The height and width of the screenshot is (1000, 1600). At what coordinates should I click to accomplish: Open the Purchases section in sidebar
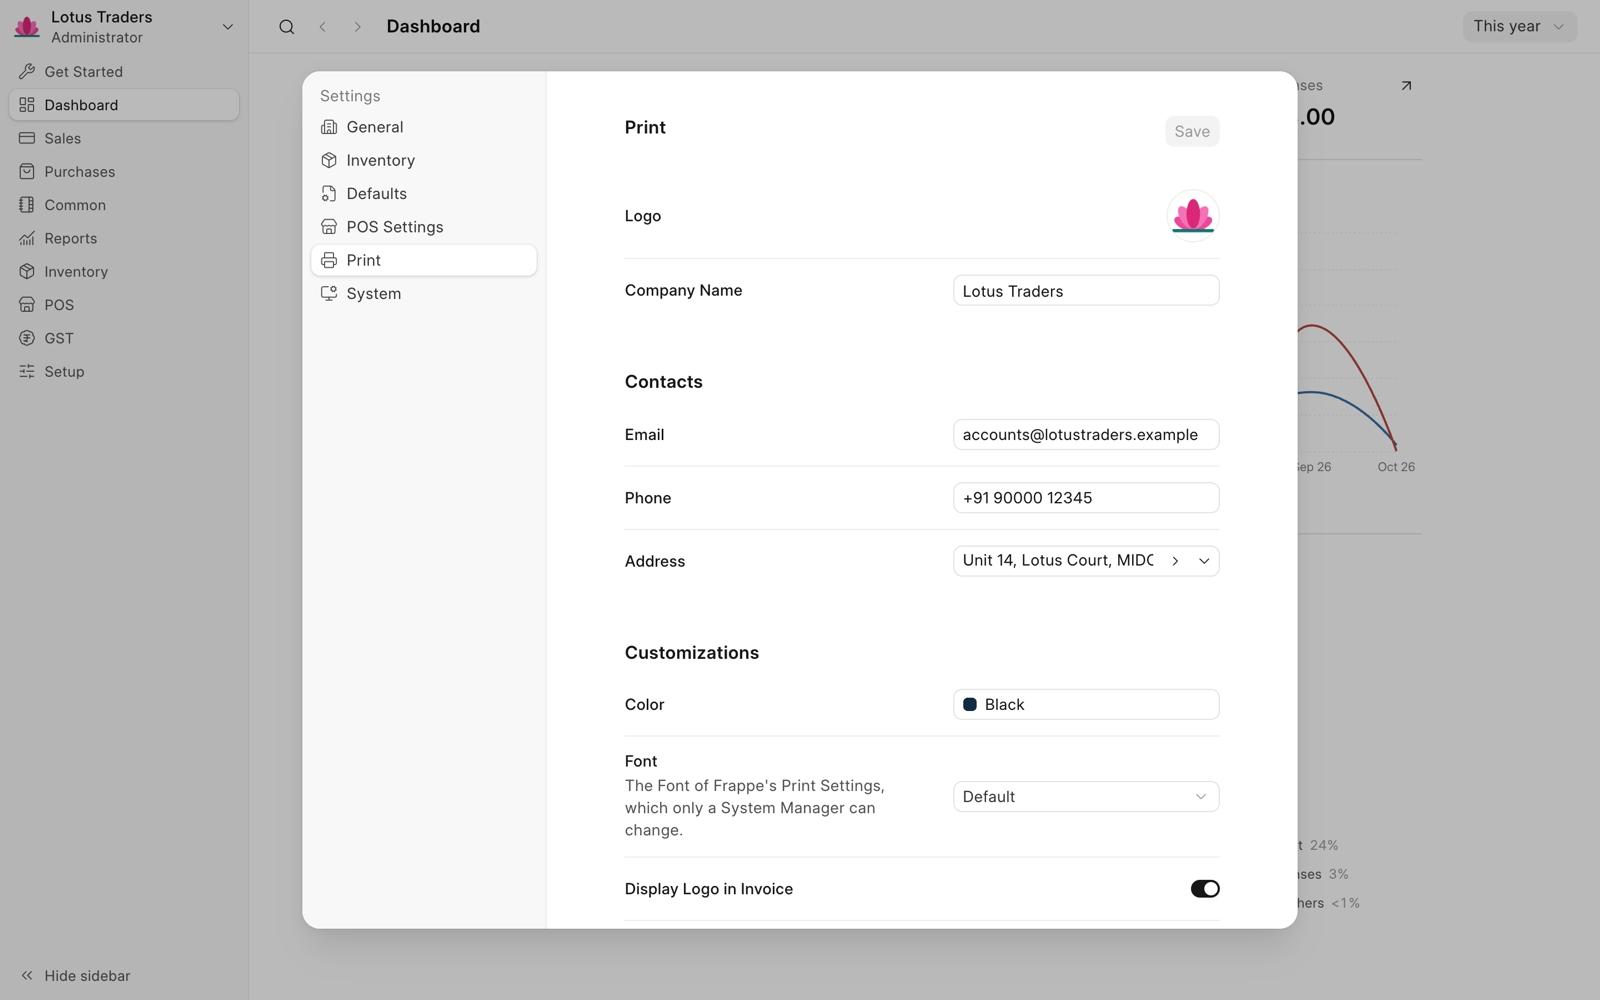(x=124, y=172)
